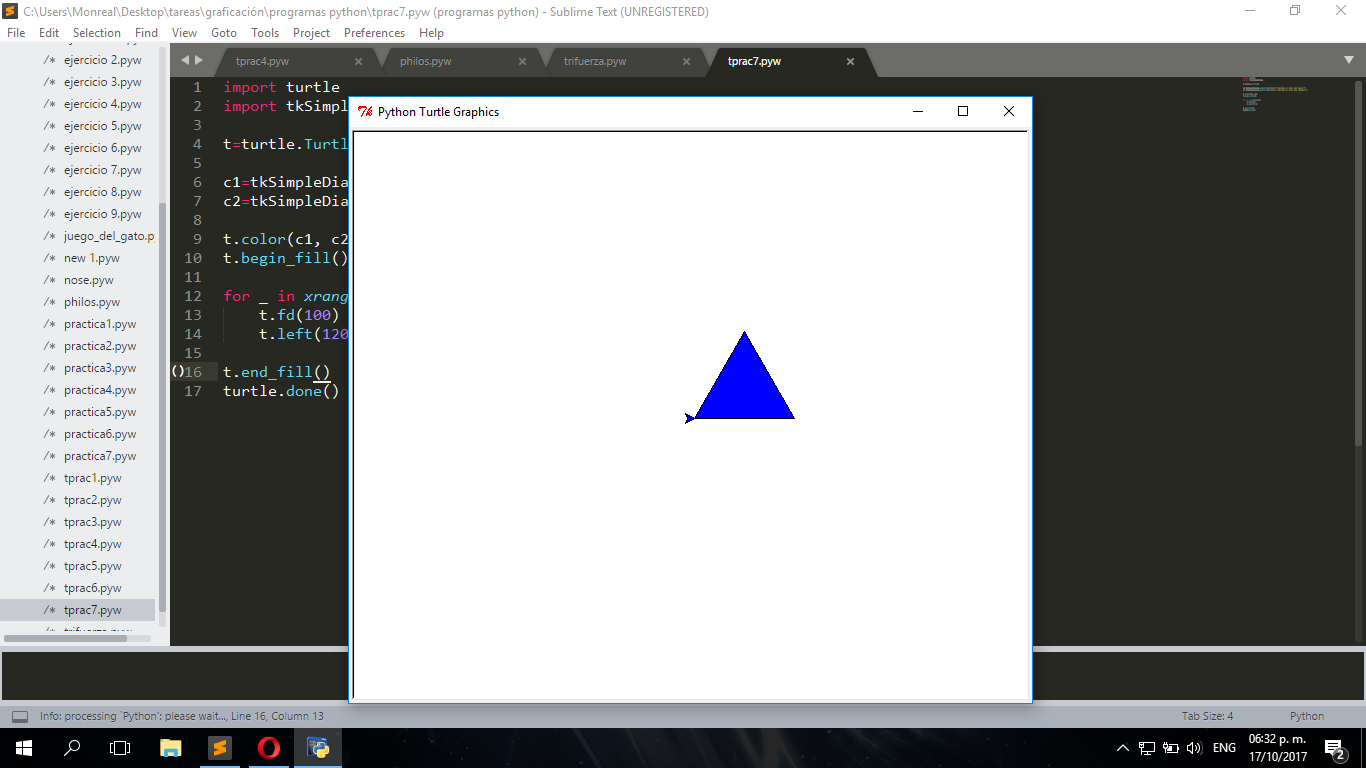Click the turtle arrow cursor shape

(x=690, y=418)
